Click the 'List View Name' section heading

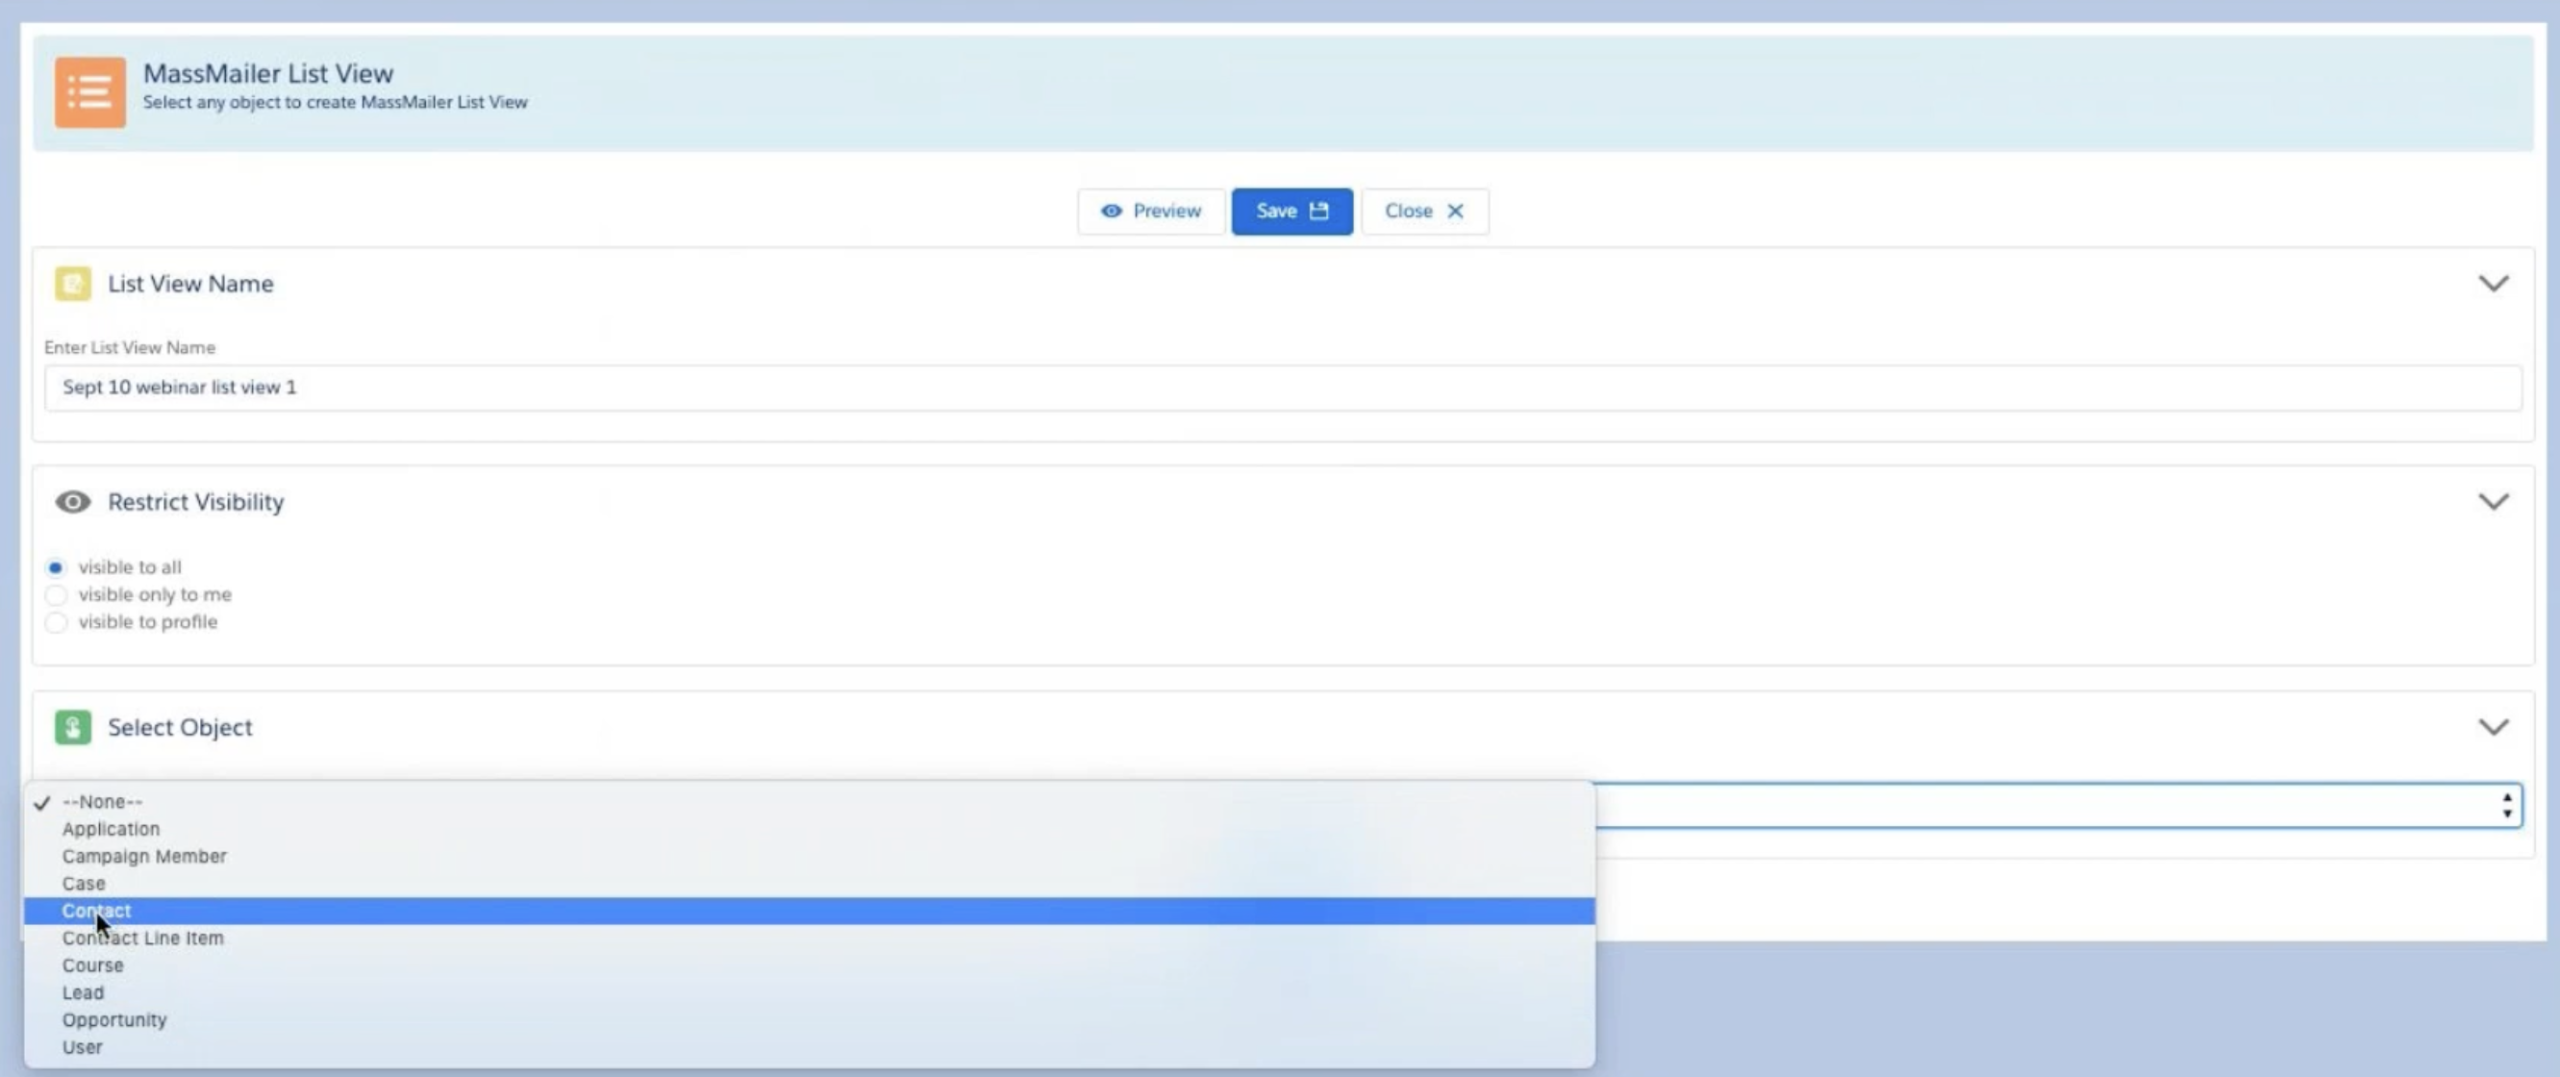[190, 284]
